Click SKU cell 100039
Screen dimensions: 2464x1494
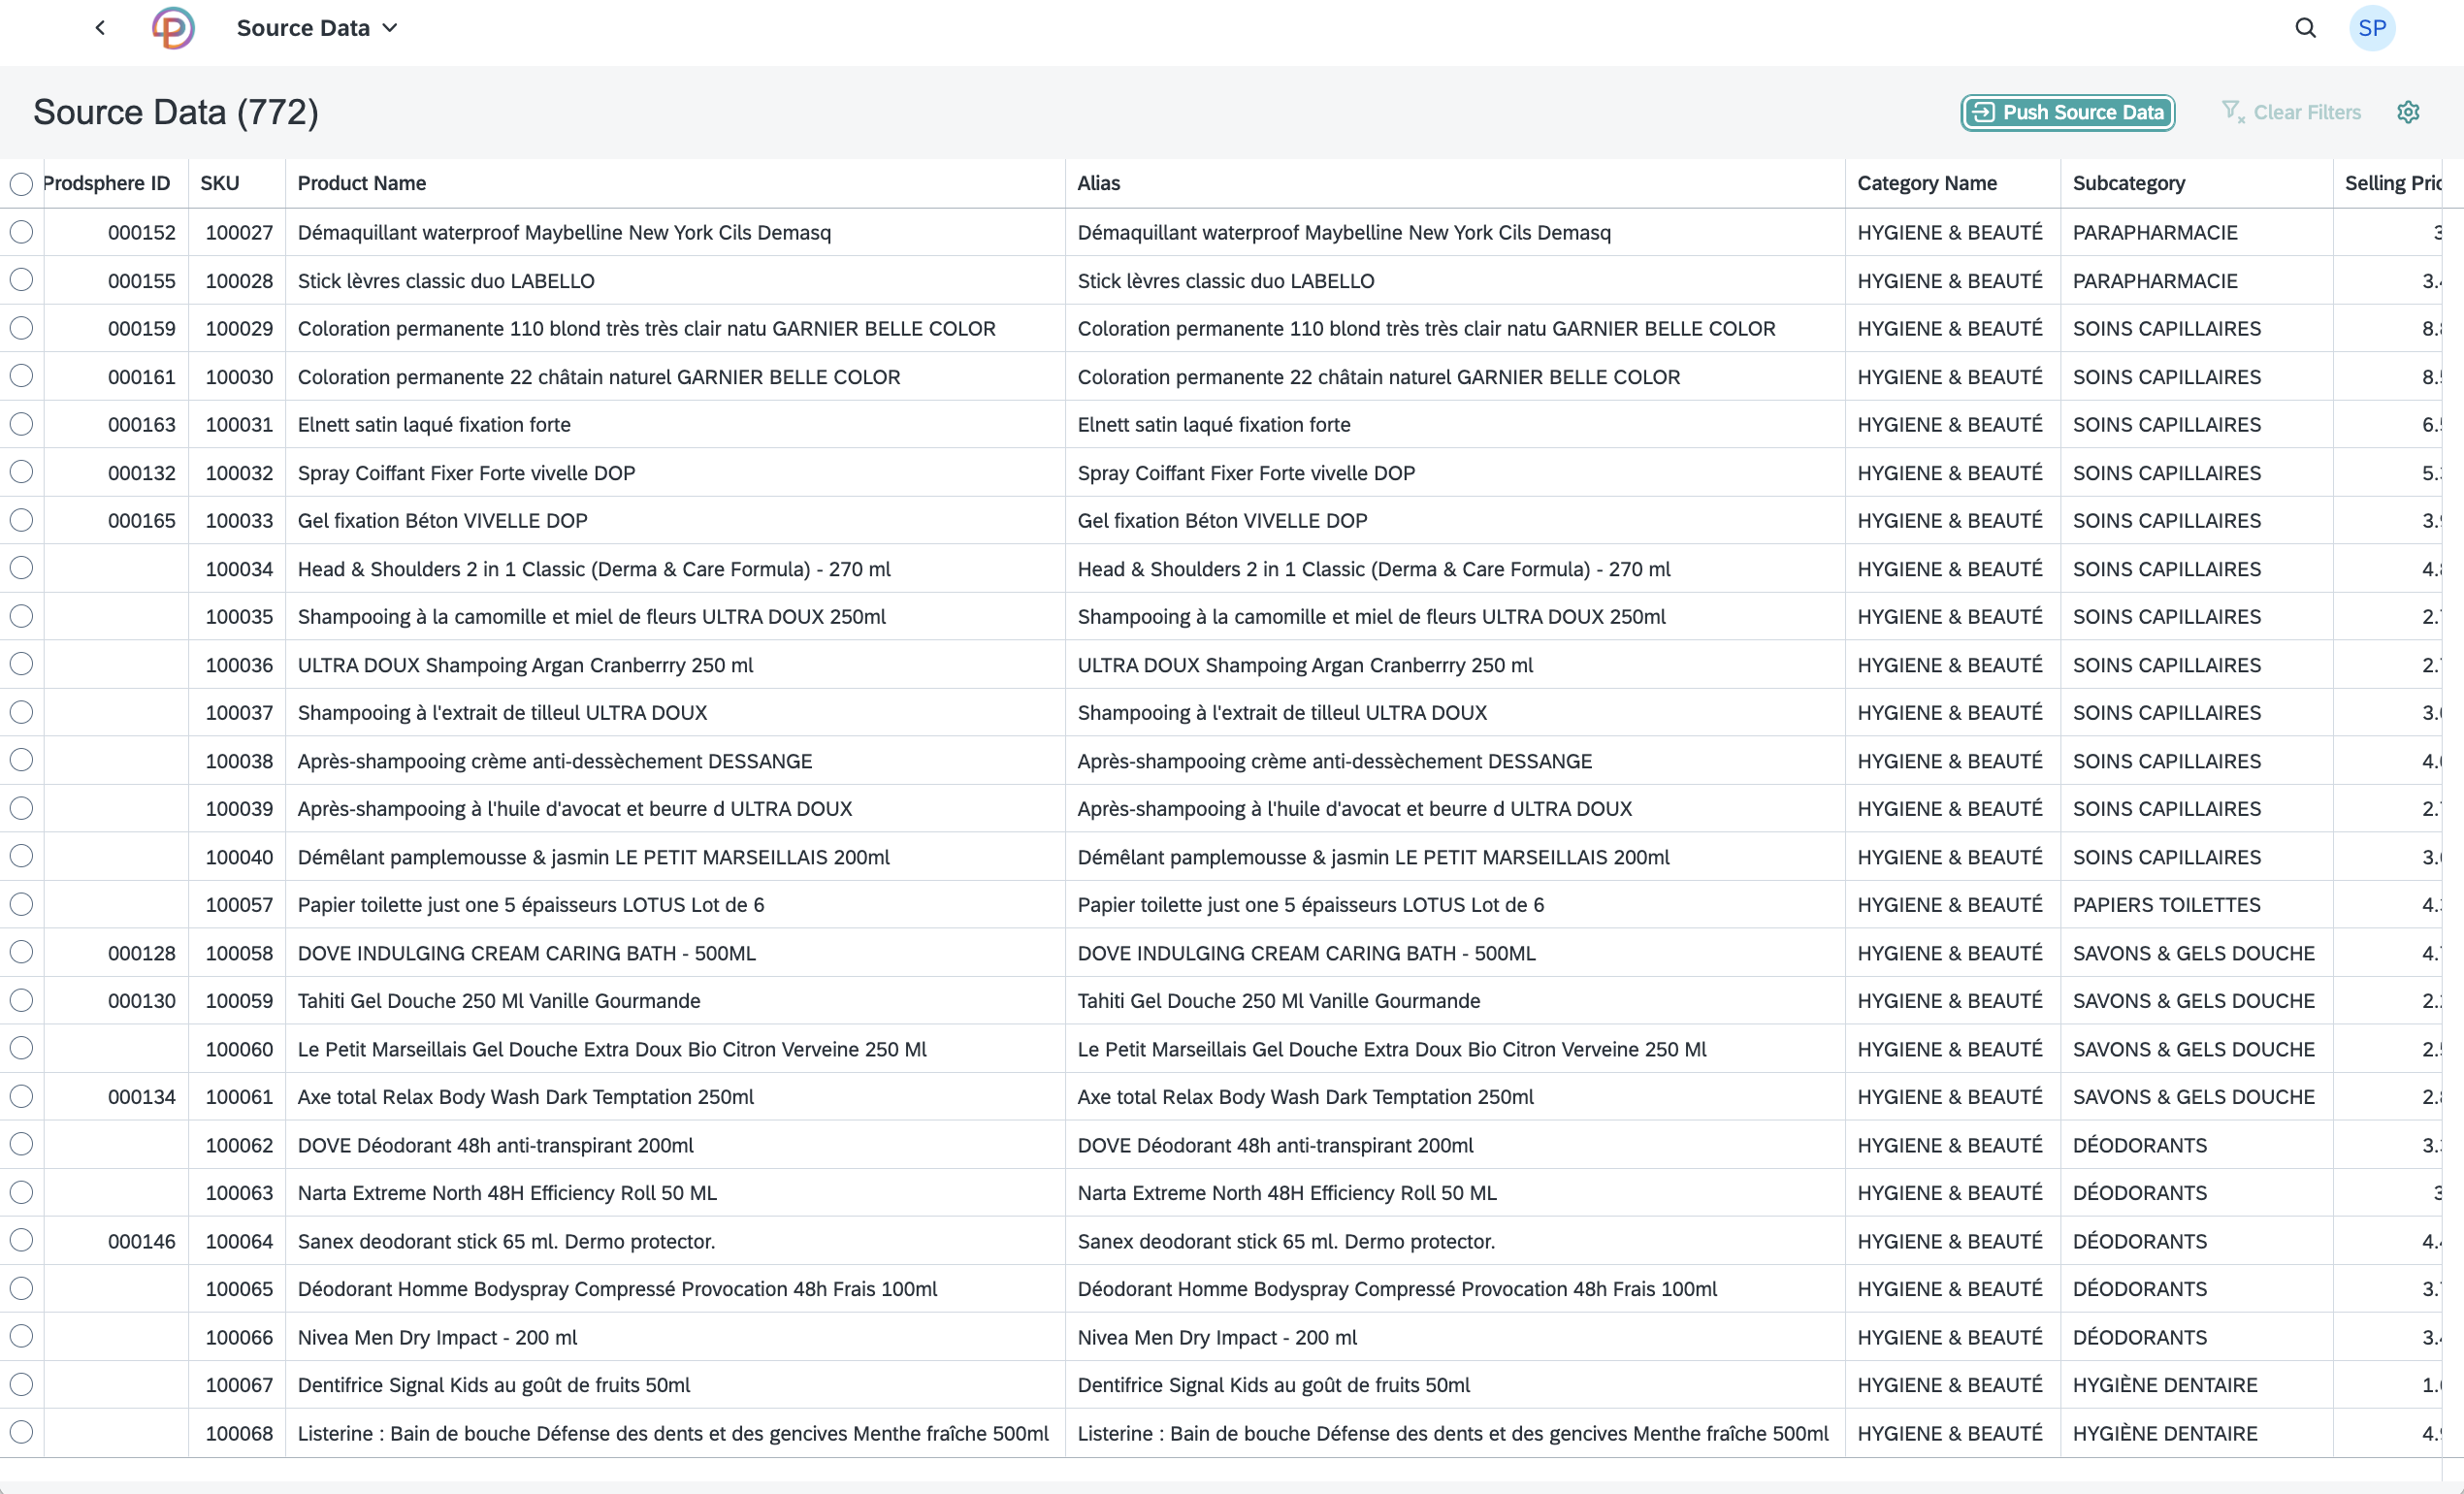pos(239,809)
